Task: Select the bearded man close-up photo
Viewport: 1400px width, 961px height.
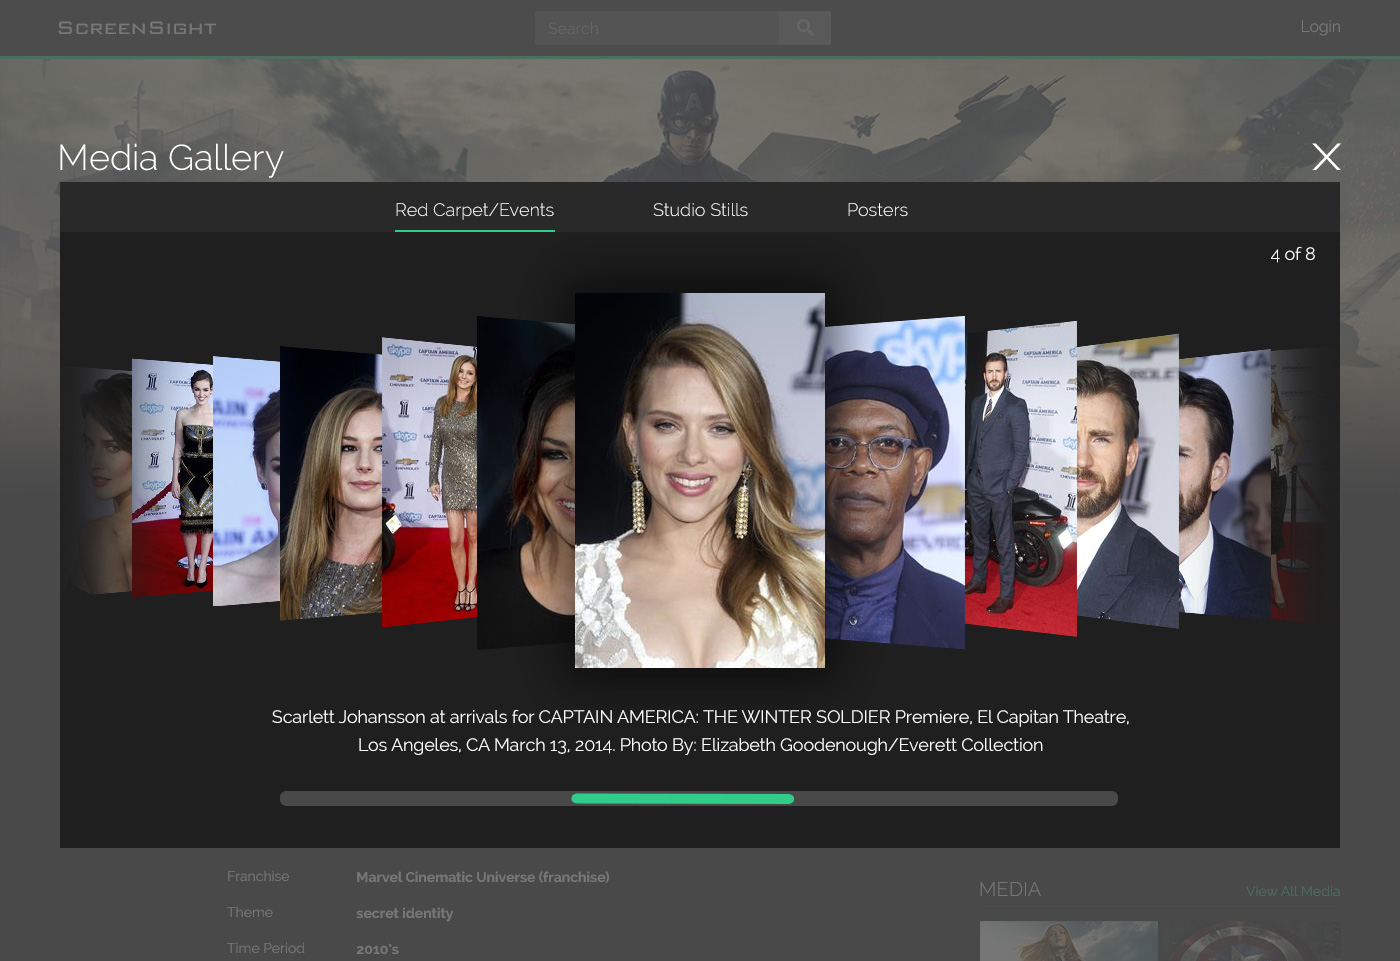Action: pos(1128,481)
